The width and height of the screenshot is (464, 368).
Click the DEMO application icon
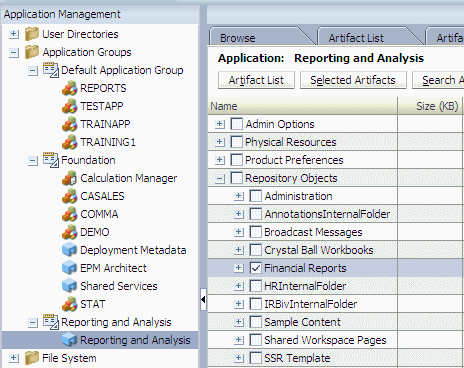69,232
